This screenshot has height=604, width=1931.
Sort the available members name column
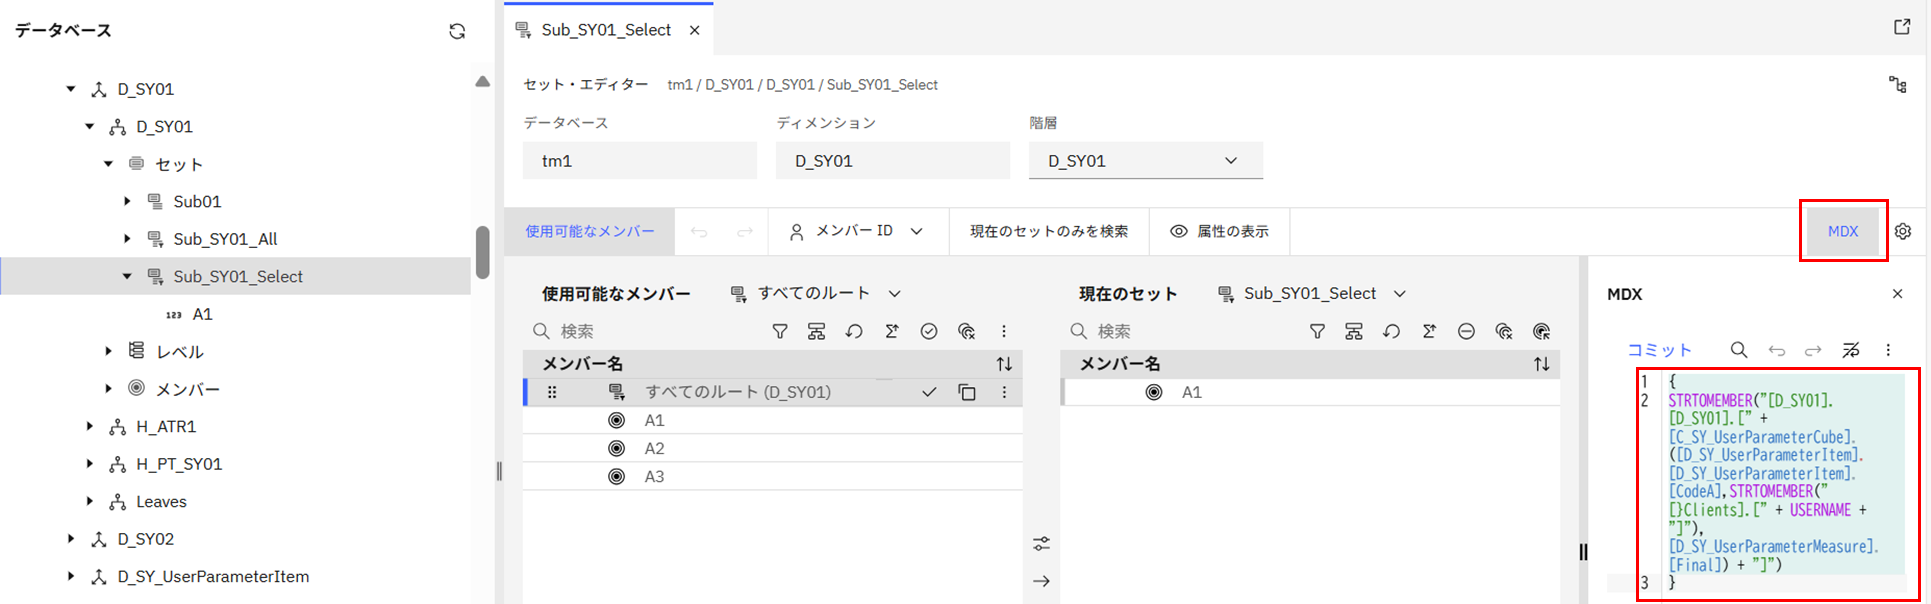(1004, 364)
